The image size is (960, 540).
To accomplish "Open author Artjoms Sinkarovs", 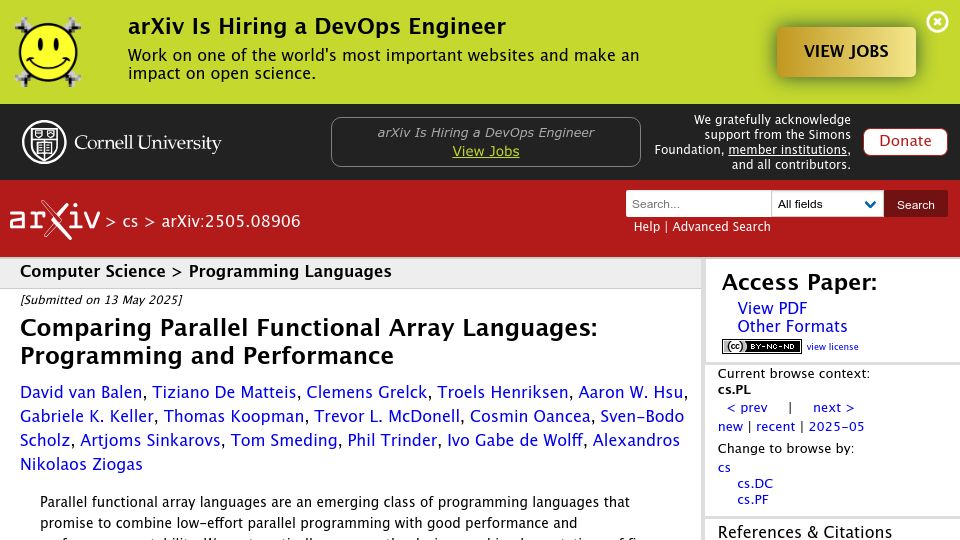I will 150,440.
